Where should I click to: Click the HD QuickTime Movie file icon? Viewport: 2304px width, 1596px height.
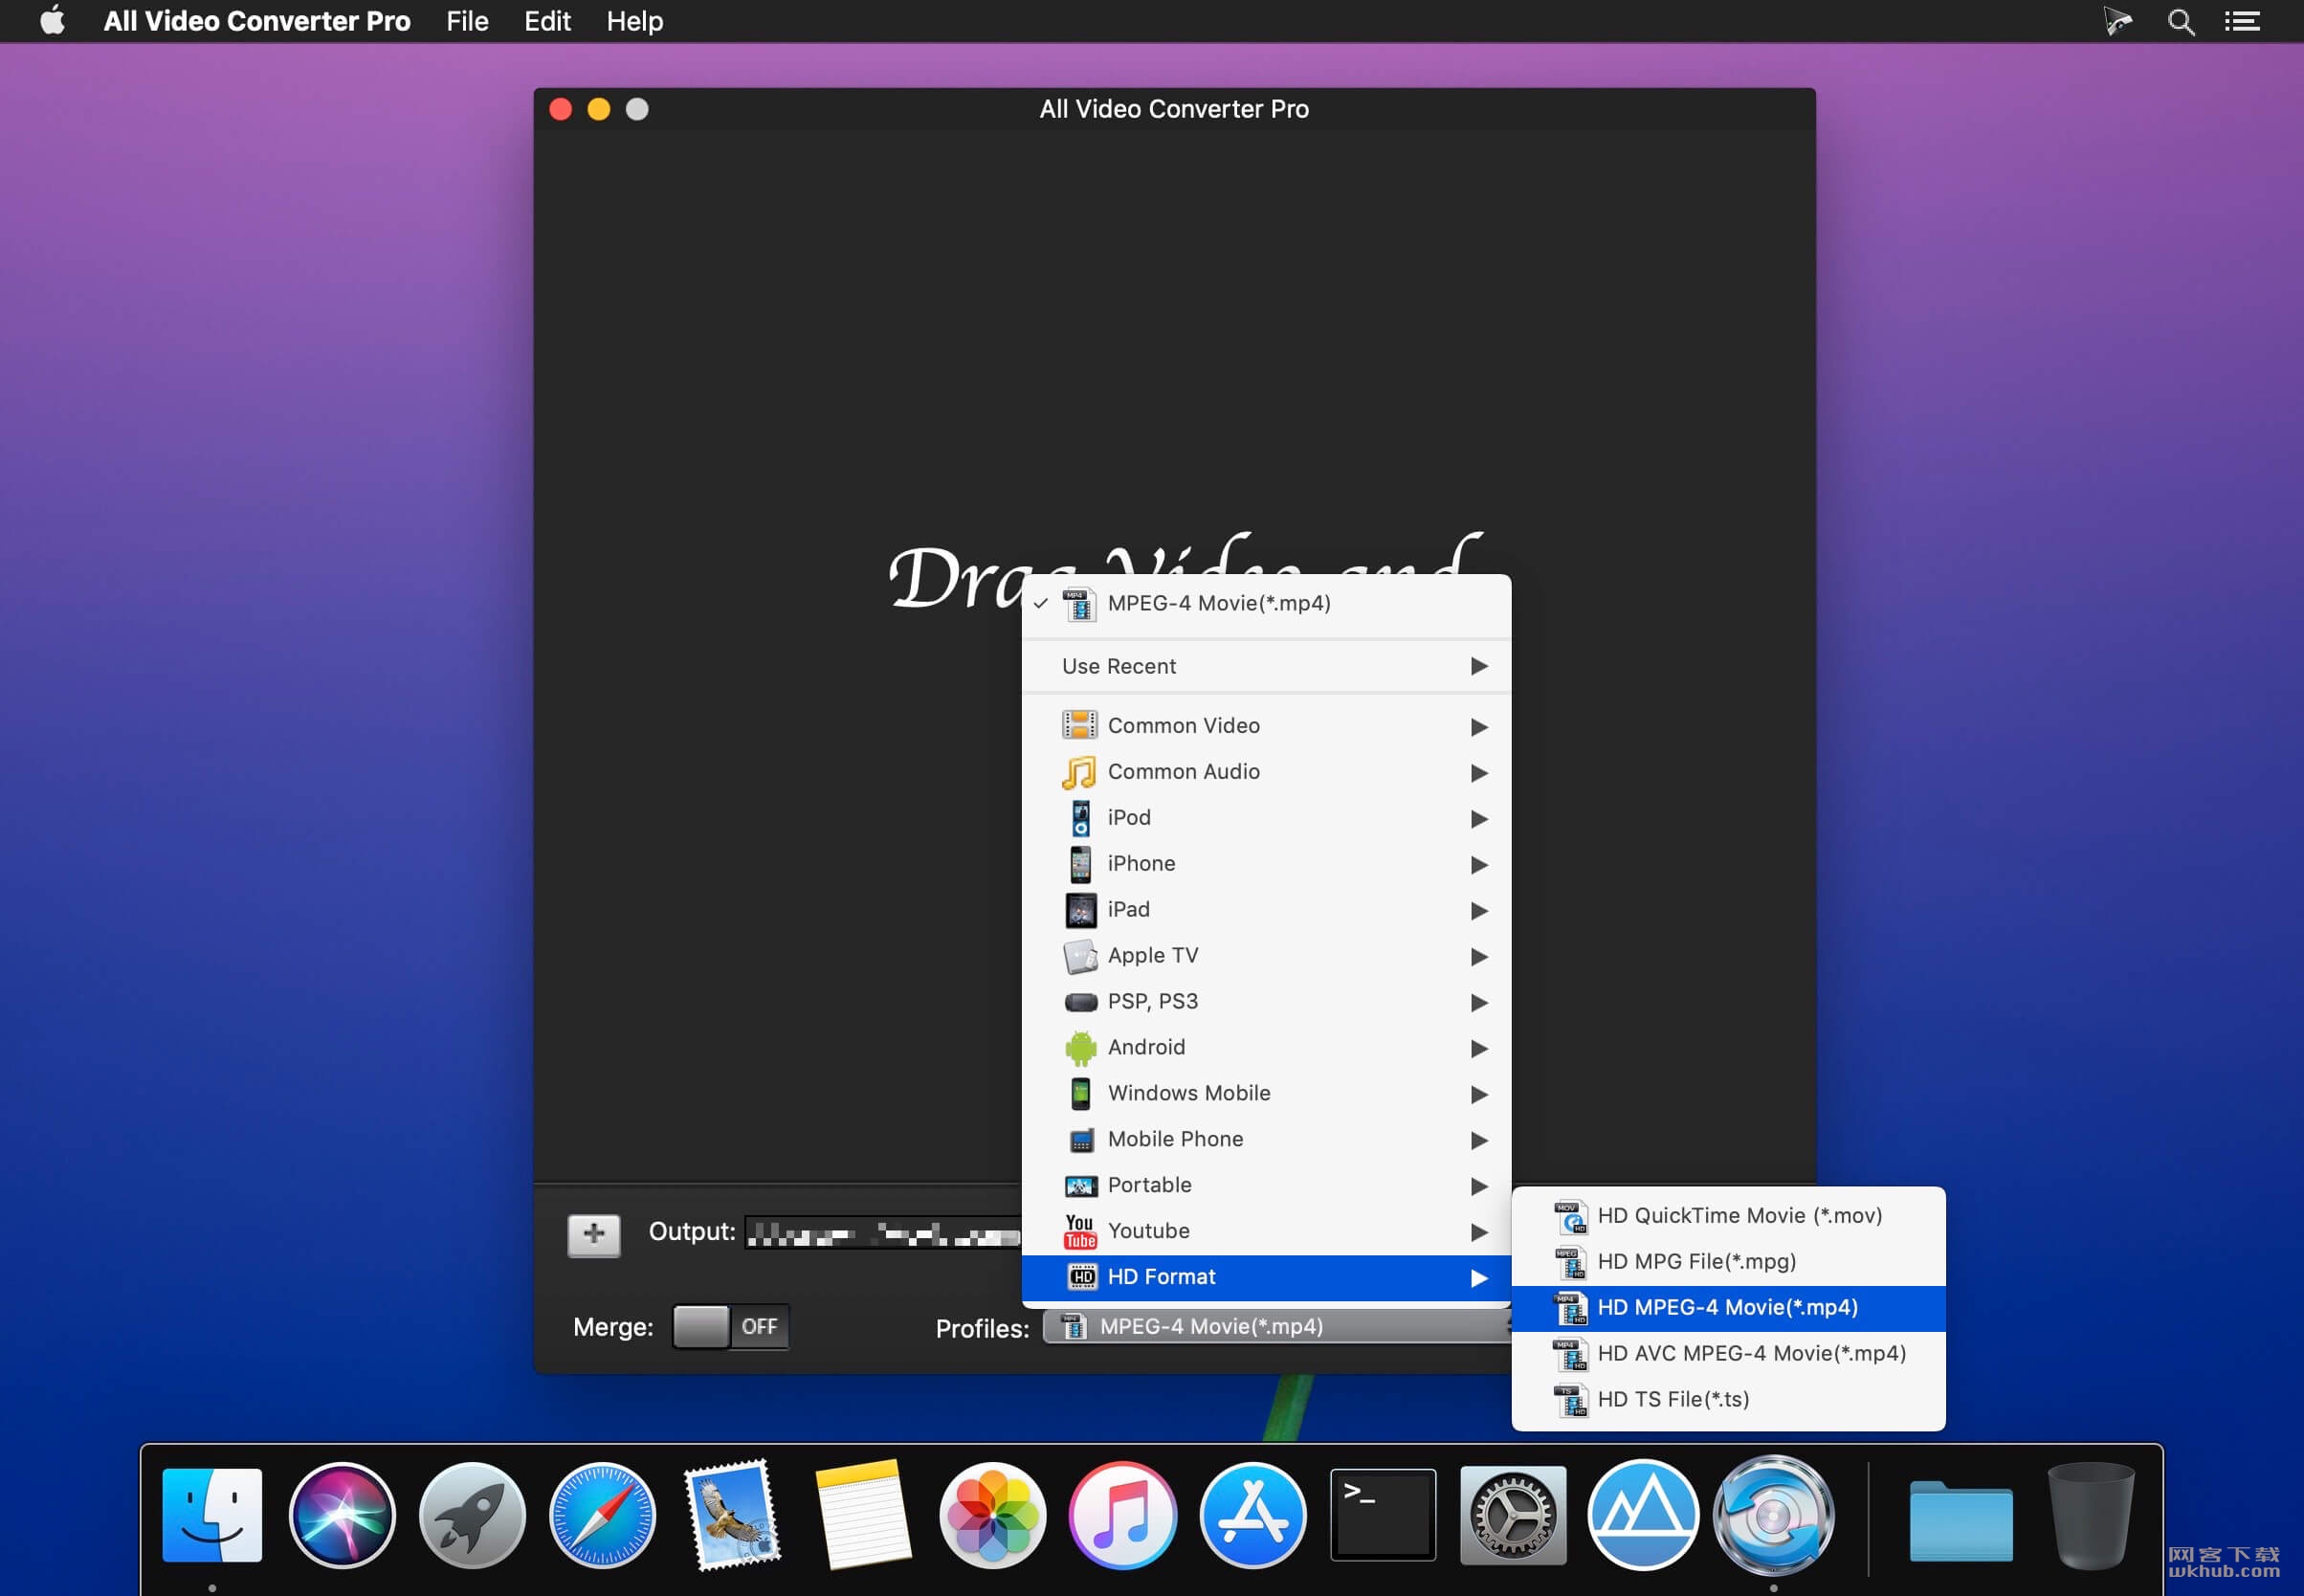pos(1570,1216)
